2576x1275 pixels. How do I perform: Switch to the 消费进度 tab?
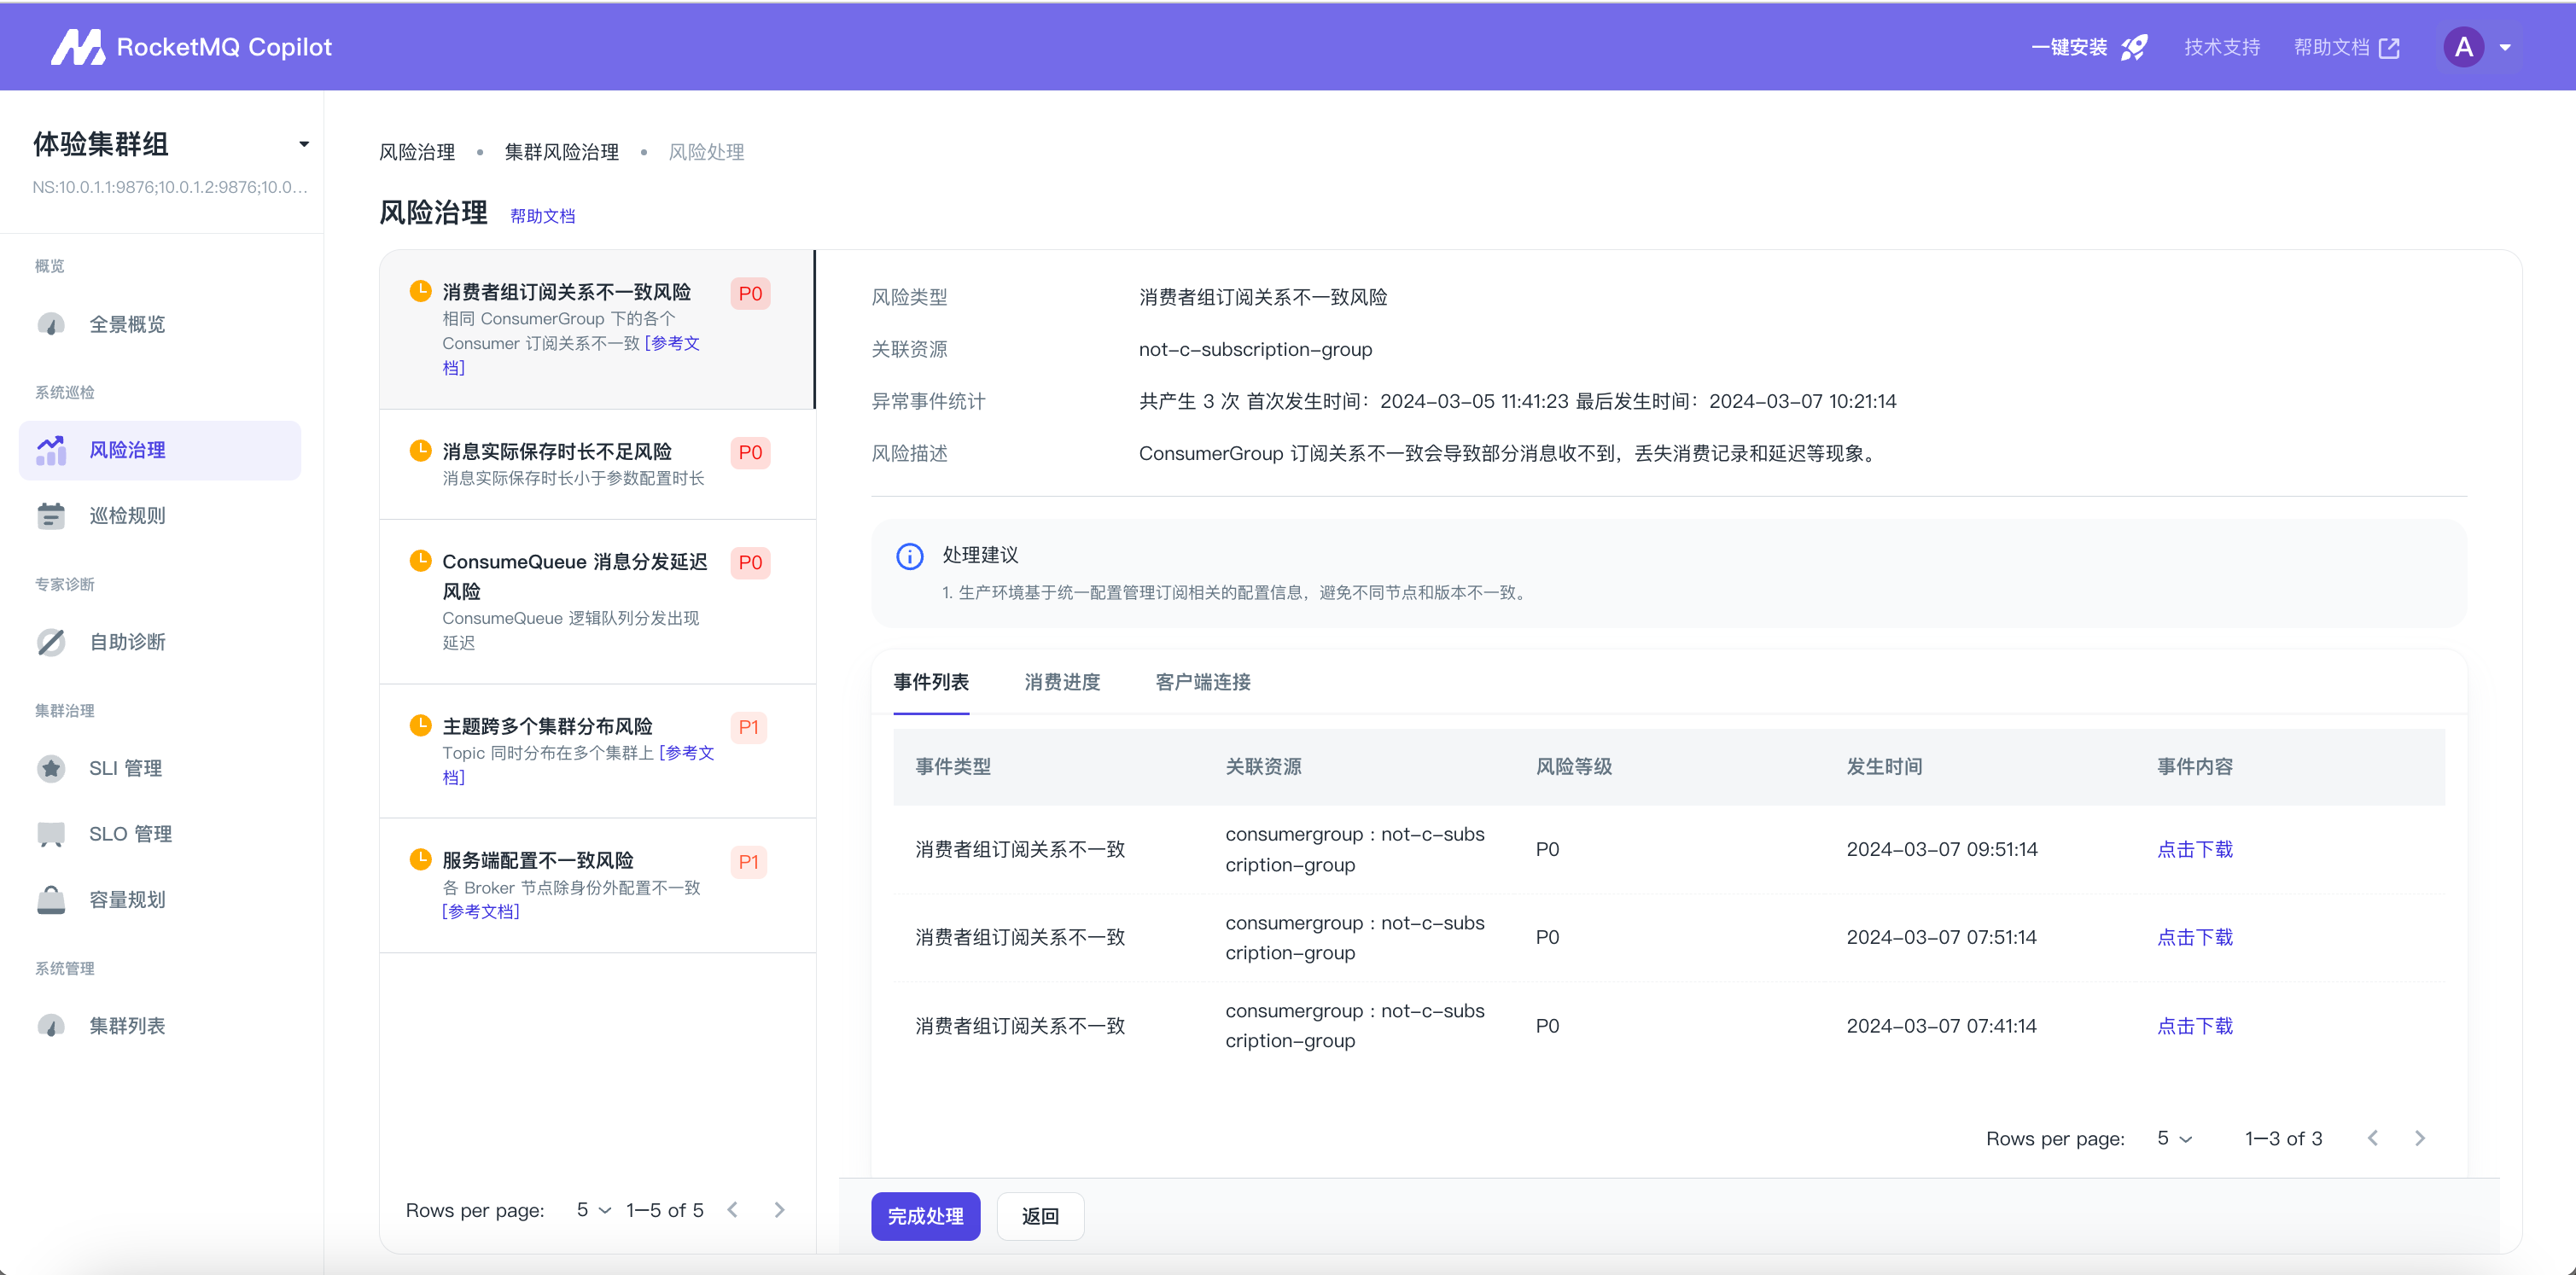pyautogui.click(x=1062, y=682)
